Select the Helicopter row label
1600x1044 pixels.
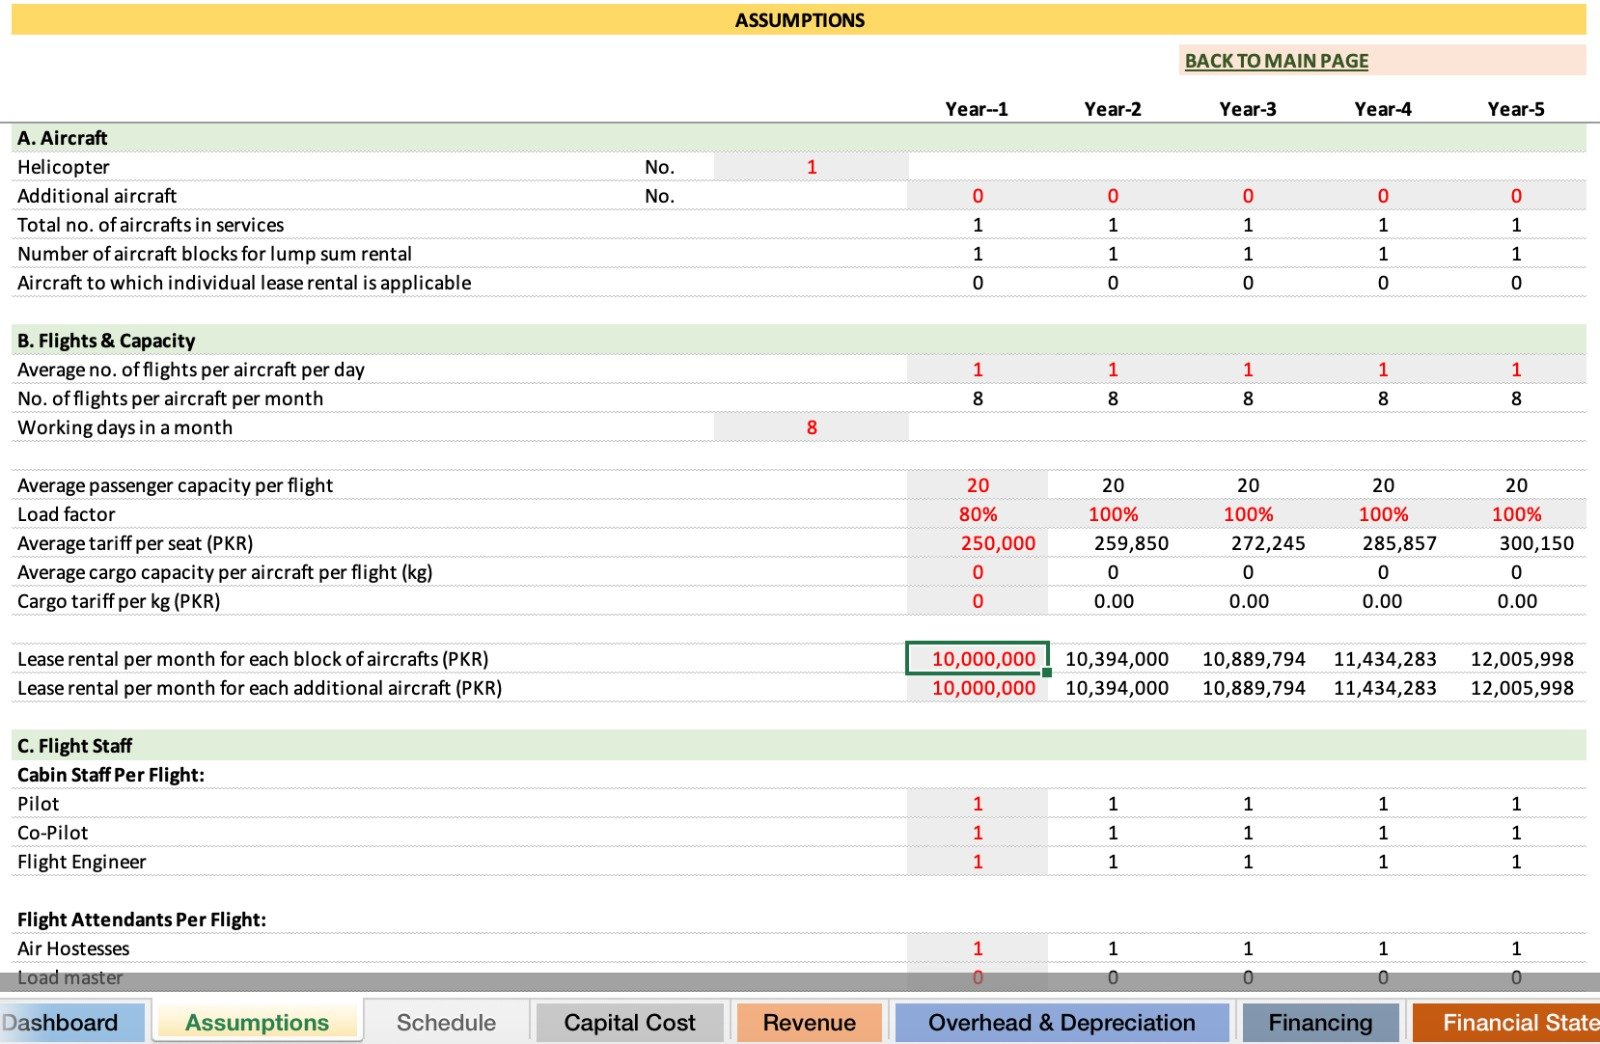pyautogui.click(x=63, y=167)
